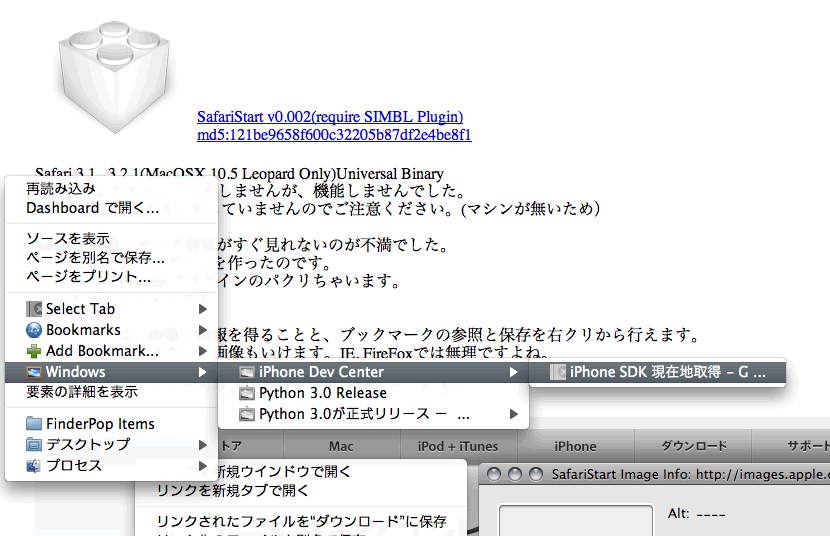Click the green plus Add Bookmark icon
The height and width of the screenshot is (536, 830).
coord(34,351)
